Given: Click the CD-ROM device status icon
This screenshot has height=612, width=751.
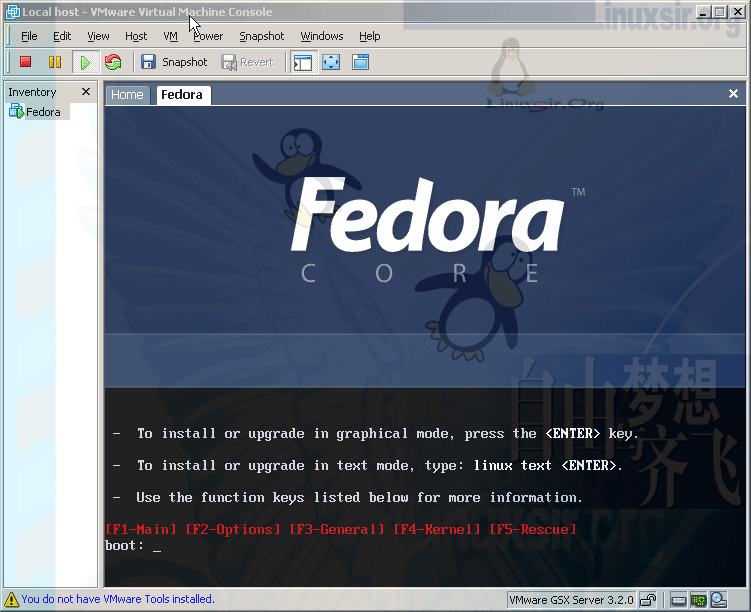Looking at the screenshot, I should point(718,600).
